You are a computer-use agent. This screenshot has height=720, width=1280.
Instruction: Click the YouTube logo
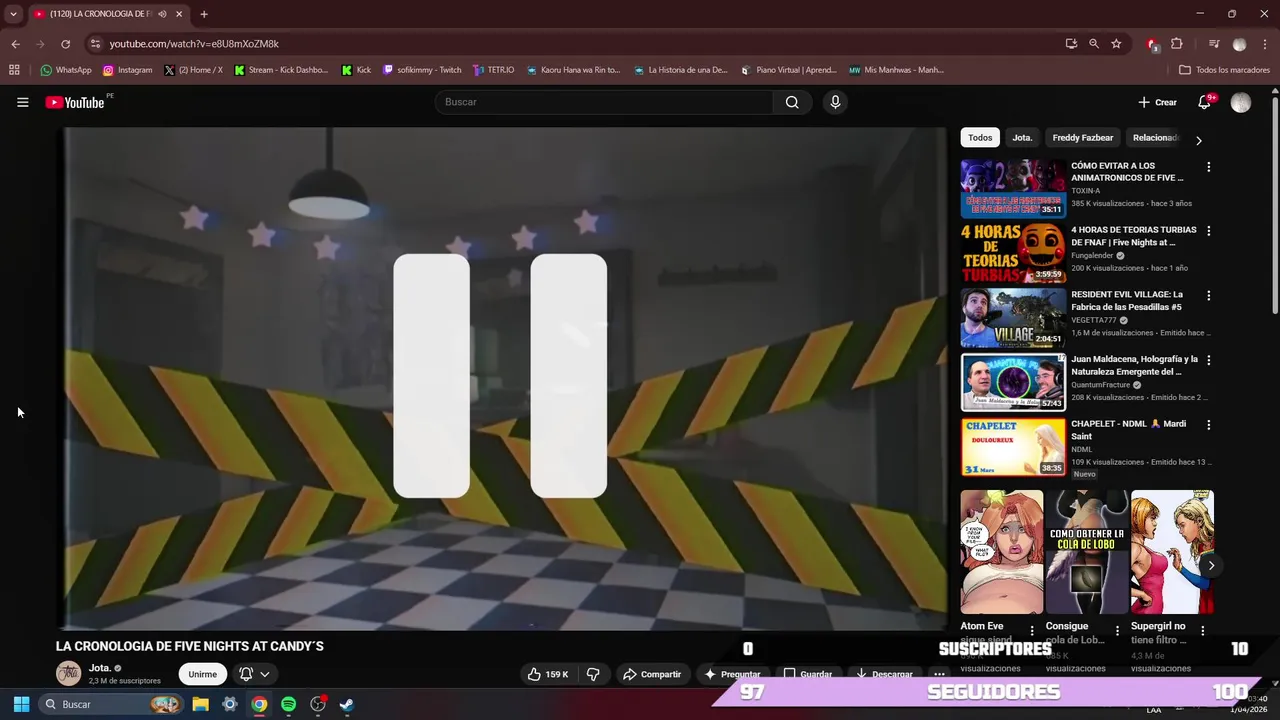[x=75, y=102]
